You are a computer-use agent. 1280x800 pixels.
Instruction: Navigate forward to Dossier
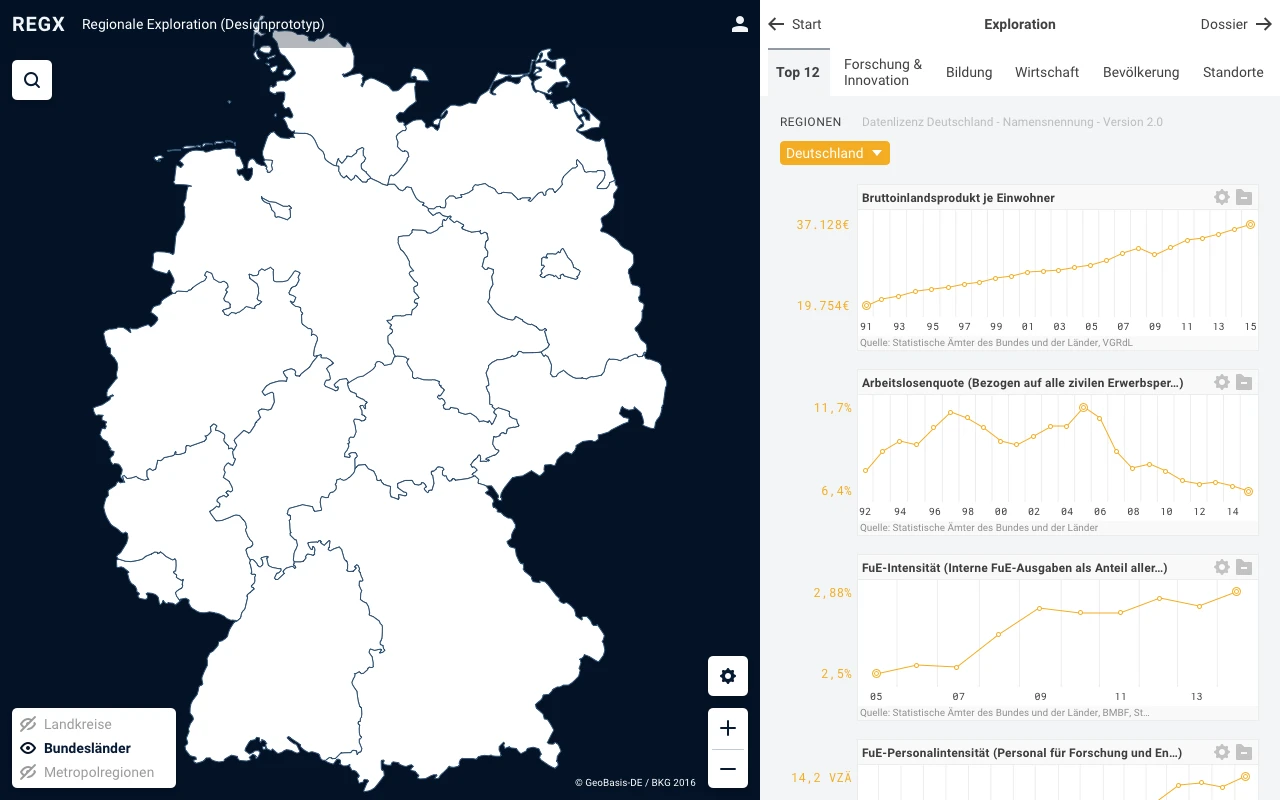point(1236,24)
